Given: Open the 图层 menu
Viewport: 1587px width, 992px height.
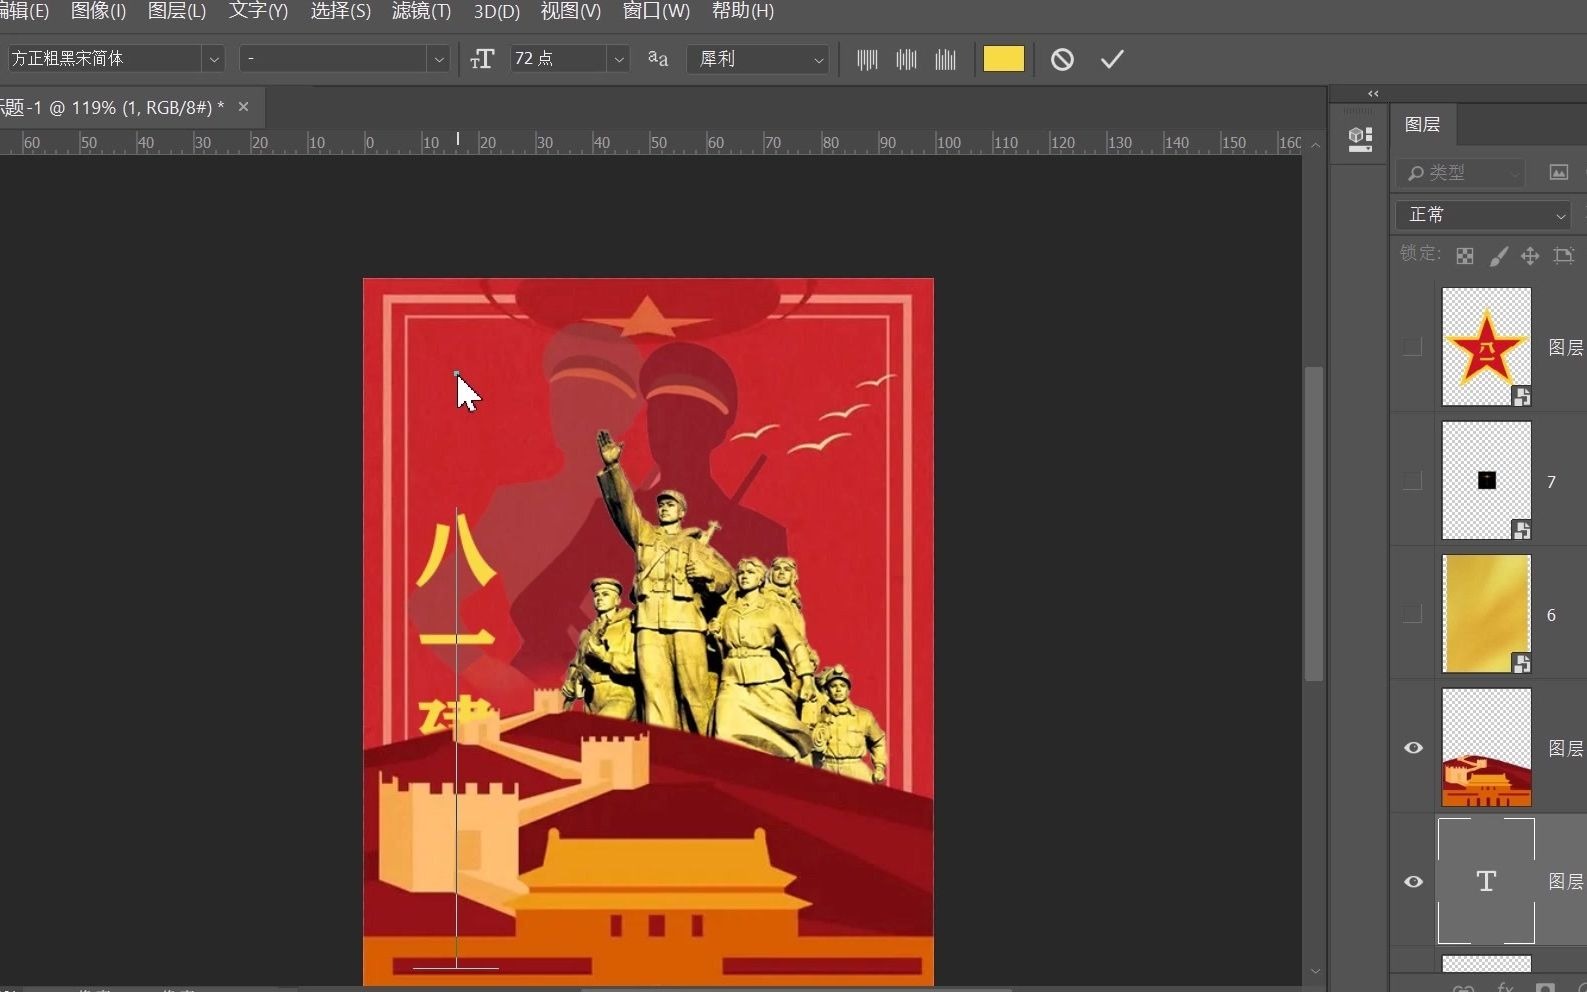Looking at the screenshot, I should click(x=176, y=11).
